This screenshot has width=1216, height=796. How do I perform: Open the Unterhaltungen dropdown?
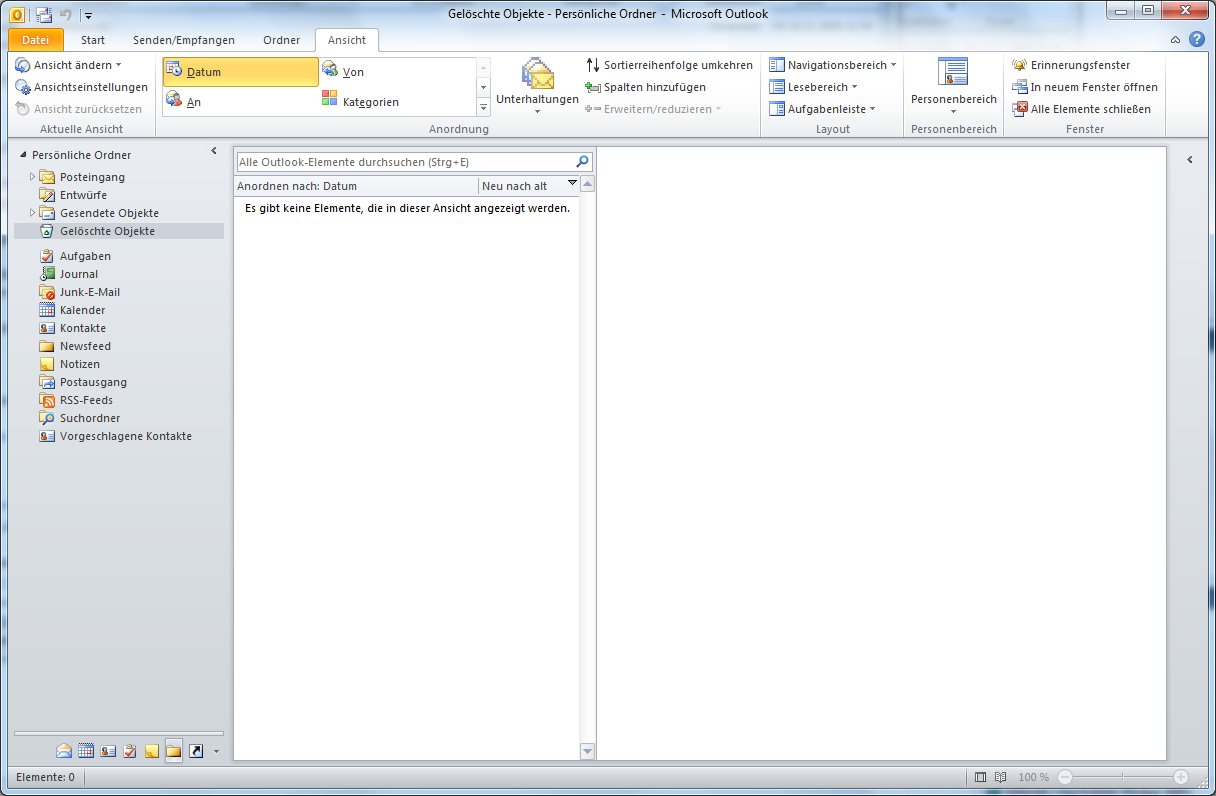click(537, 87)
